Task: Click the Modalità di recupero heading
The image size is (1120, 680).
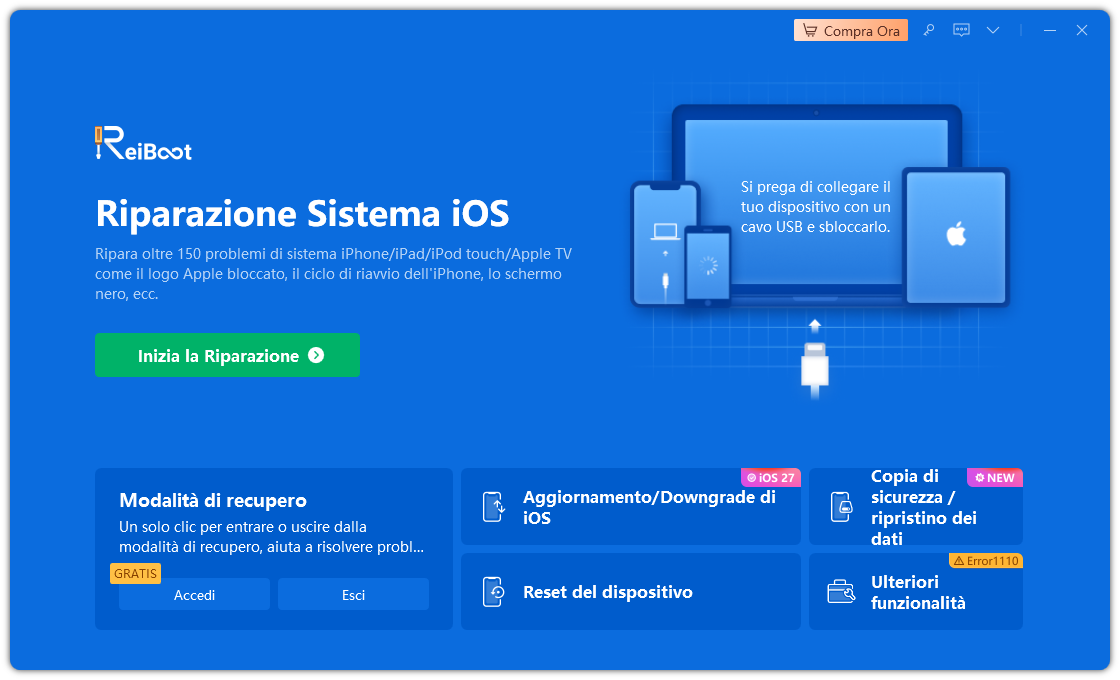Action: pos(213,500)
